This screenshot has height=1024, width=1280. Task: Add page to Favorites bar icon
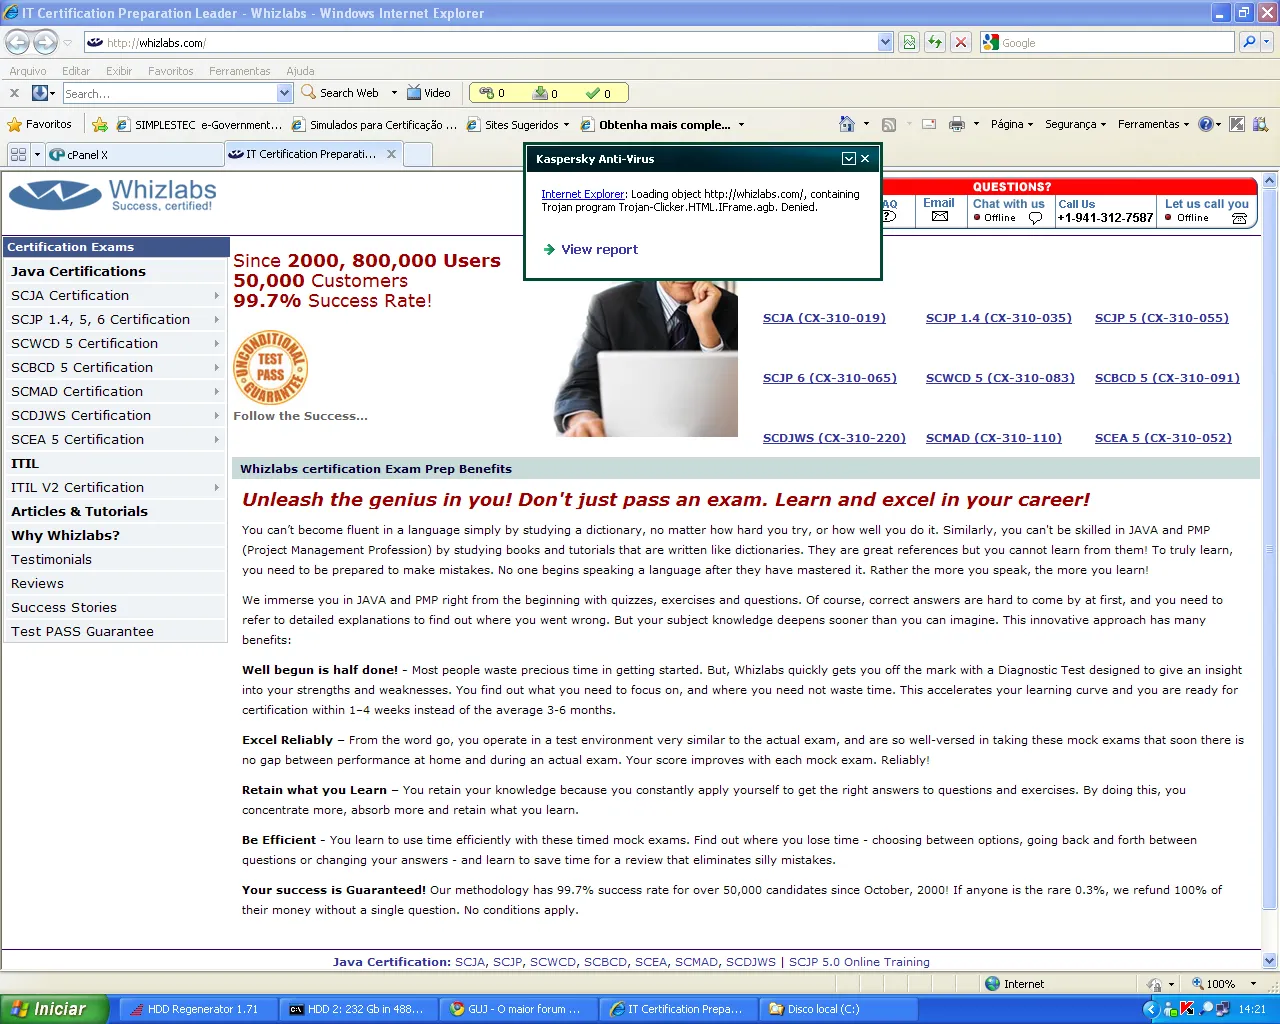(100, 125)
